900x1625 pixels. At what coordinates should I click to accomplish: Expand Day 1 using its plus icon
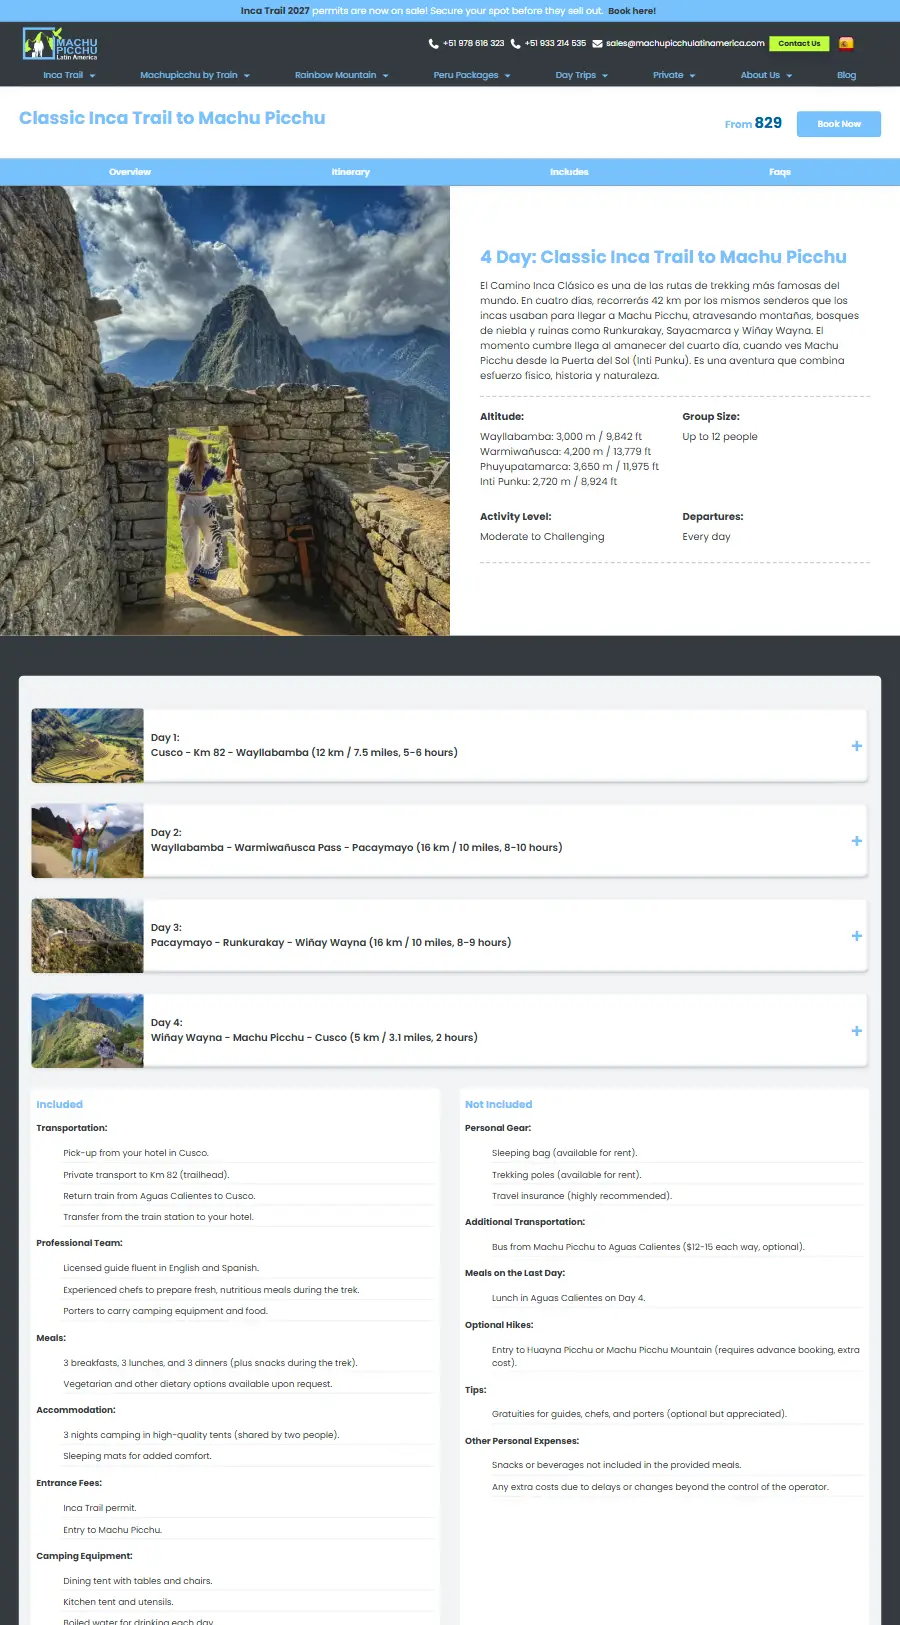(856, 746)
